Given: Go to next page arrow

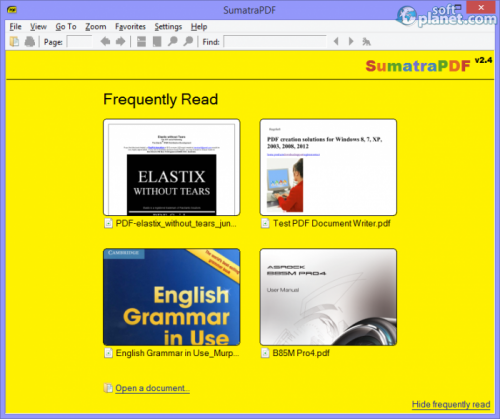Looking at the screenshot, I should 120,42.
